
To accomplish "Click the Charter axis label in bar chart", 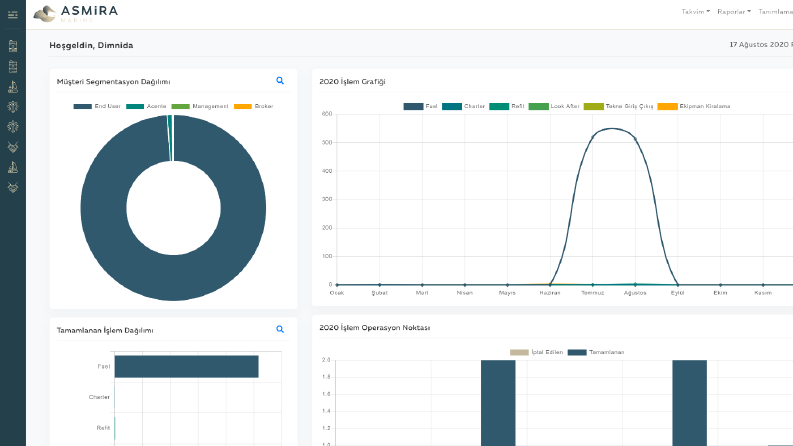I will pos(99,397).
